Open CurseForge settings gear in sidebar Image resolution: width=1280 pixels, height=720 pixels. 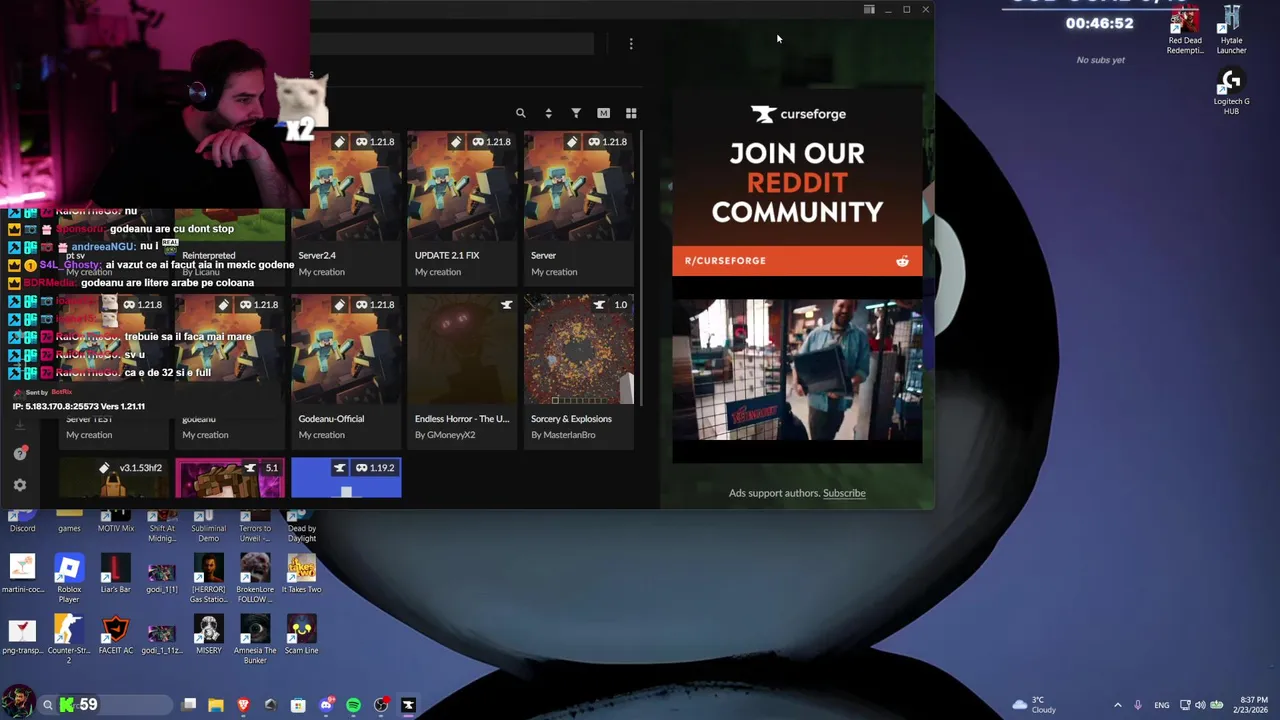(x=20, y=485)
